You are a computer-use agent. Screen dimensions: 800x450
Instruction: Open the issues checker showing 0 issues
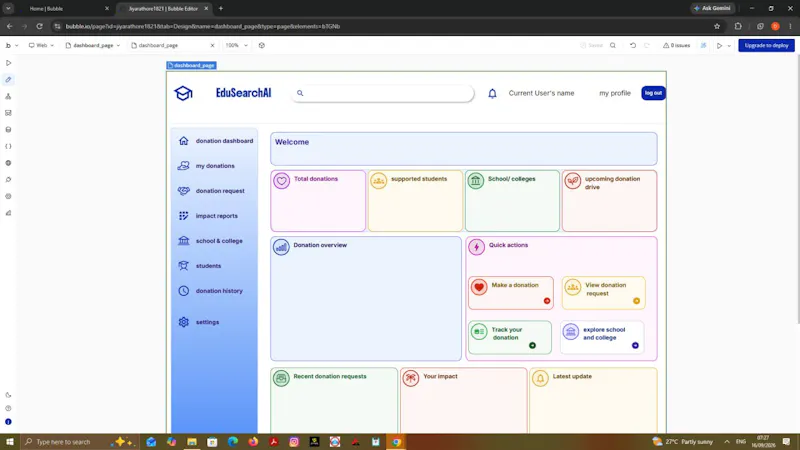click(677, 45)
